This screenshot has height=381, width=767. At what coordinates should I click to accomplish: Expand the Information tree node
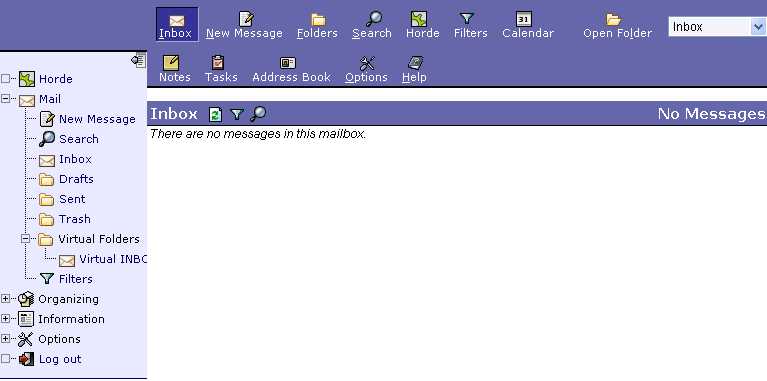6,319
